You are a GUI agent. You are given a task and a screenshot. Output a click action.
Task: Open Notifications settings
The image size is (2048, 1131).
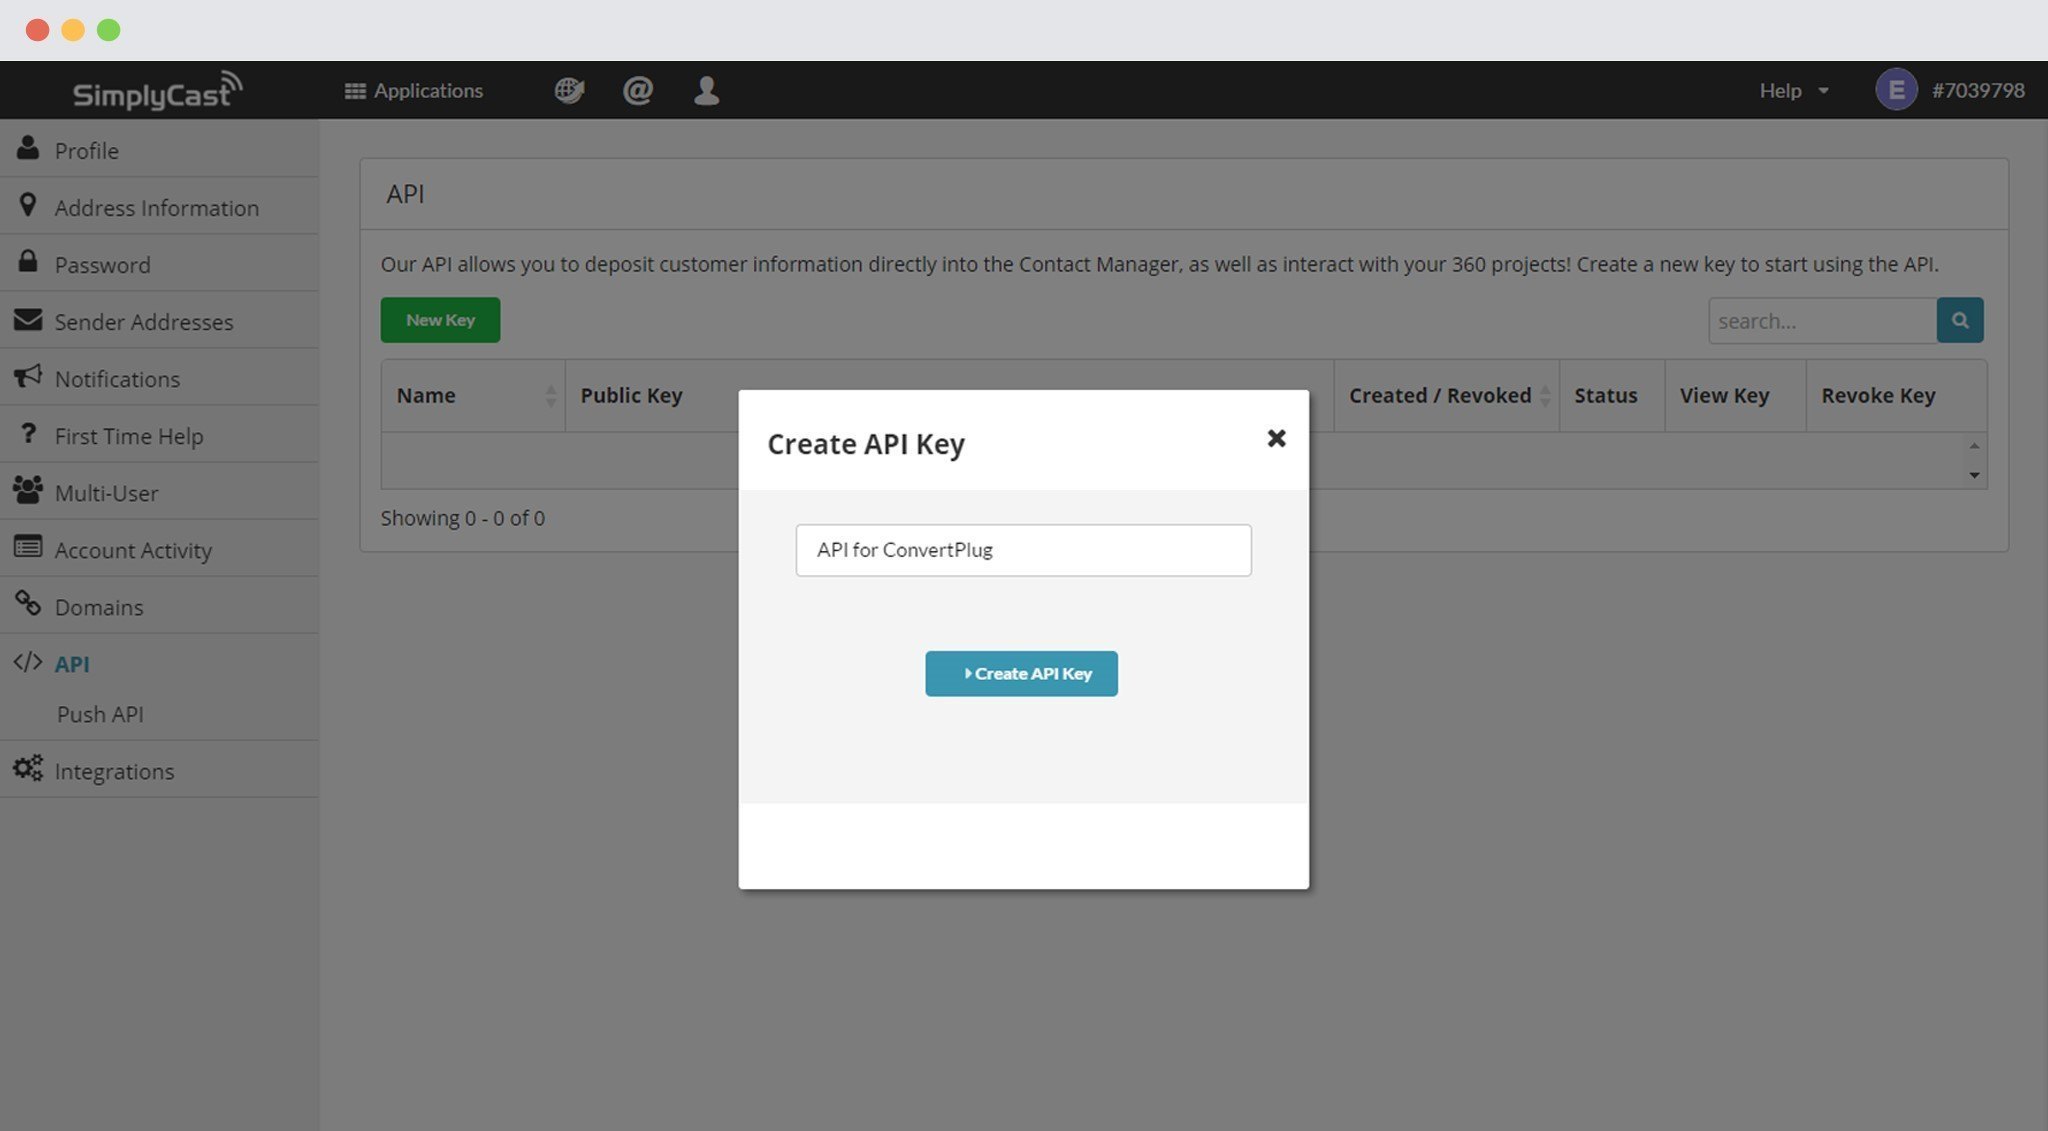click(159, 378)
